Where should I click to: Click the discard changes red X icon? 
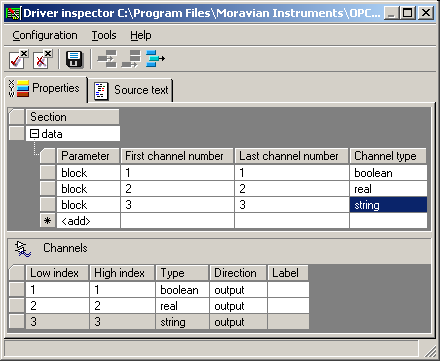coord(42,59)
